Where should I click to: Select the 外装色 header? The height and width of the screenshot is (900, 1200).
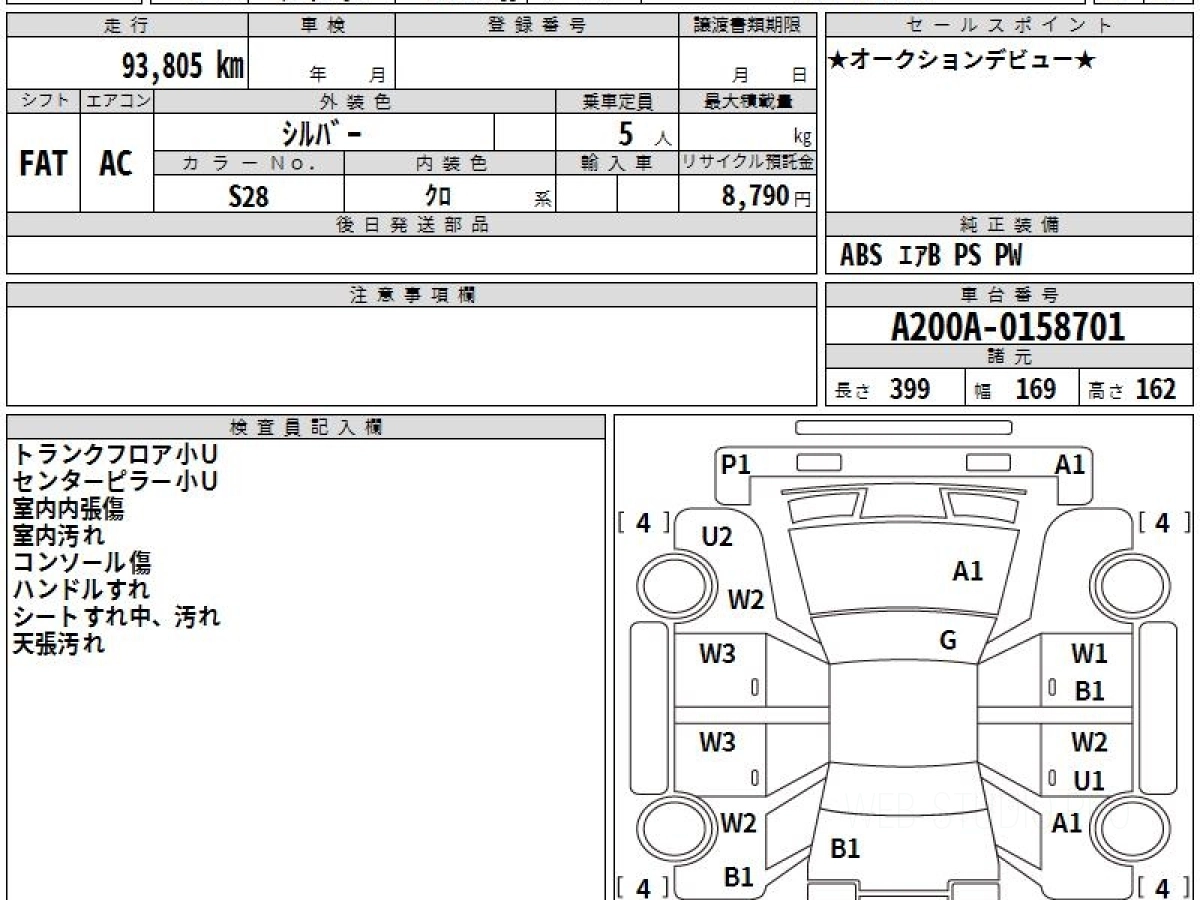[x=355, y=101]
